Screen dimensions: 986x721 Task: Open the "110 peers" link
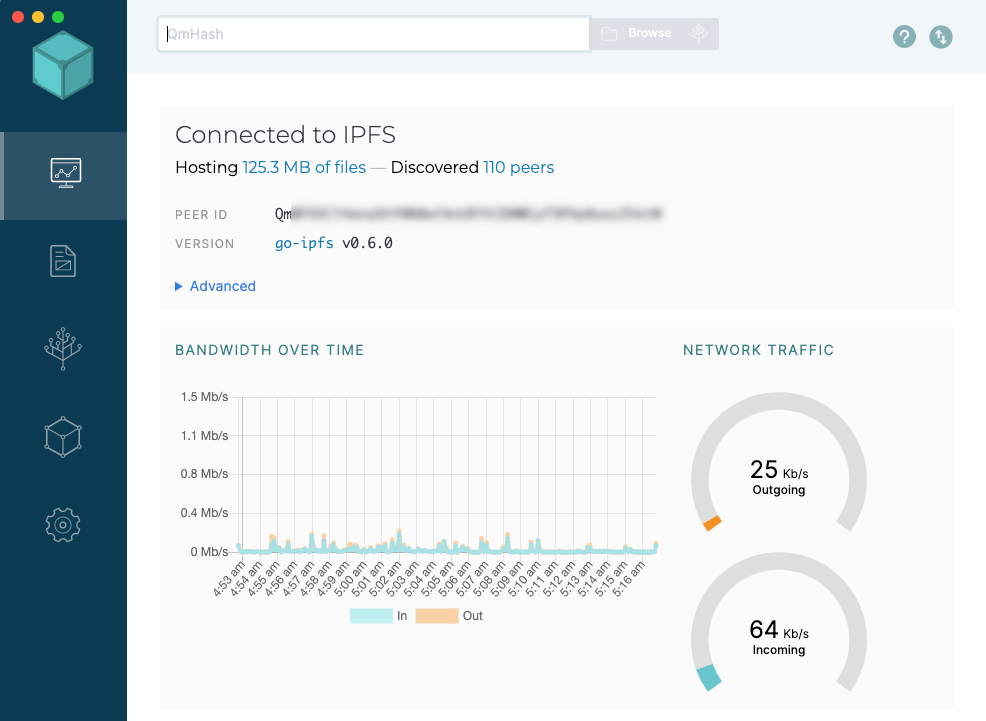[x=518, y=167]
